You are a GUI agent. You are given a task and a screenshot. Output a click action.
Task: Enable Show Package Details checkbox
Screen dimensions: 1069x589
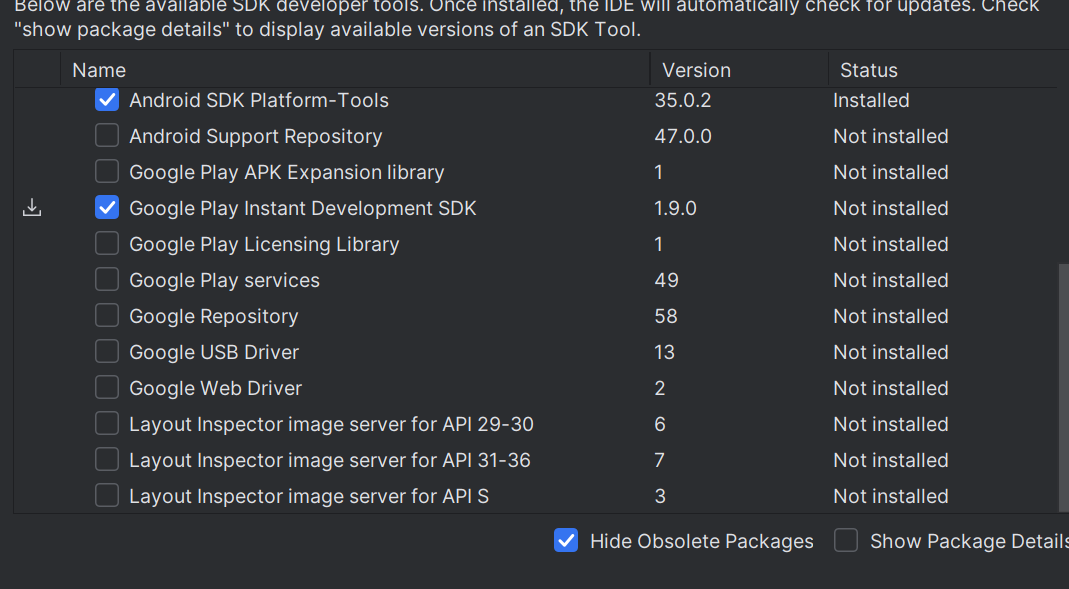coord(846,541)
